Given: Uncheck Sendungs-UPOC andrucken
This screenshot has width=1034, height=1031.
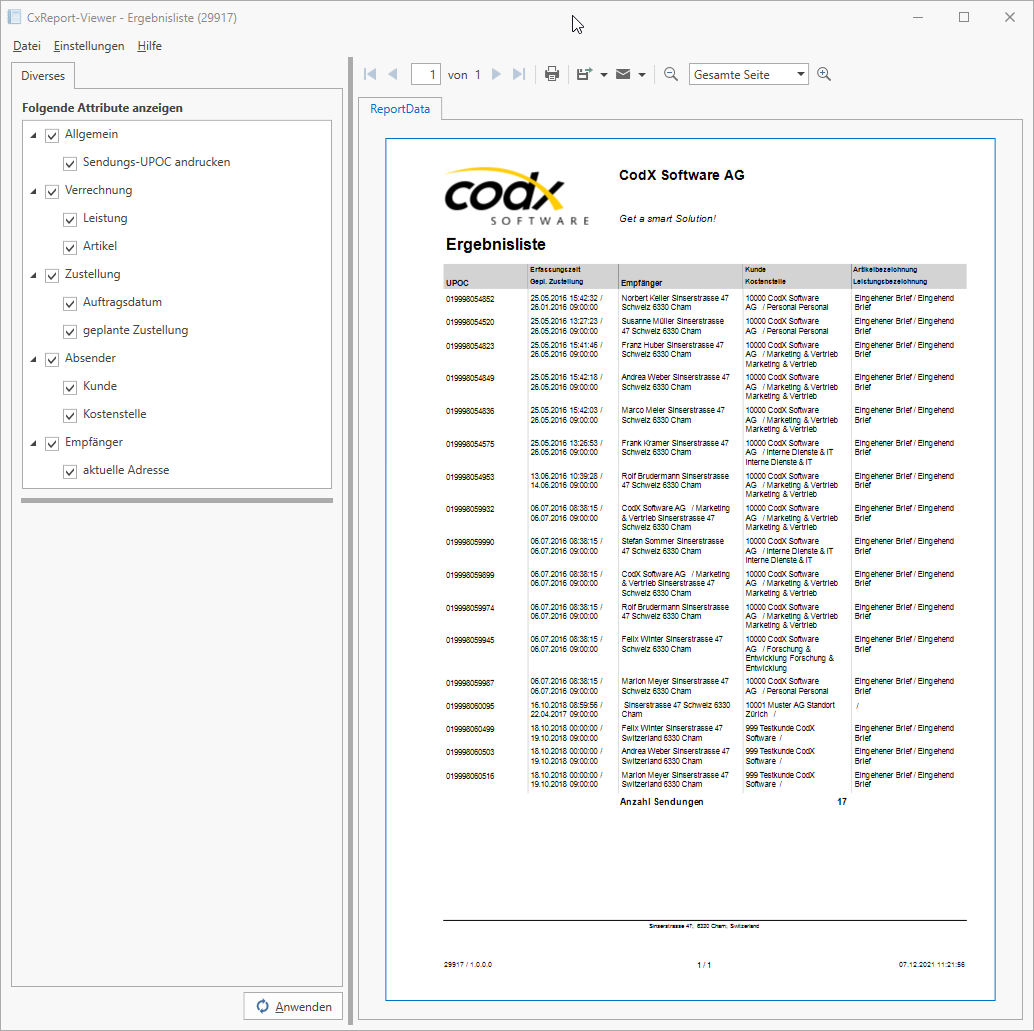Looking at the screenshot, I should point(70,163).
